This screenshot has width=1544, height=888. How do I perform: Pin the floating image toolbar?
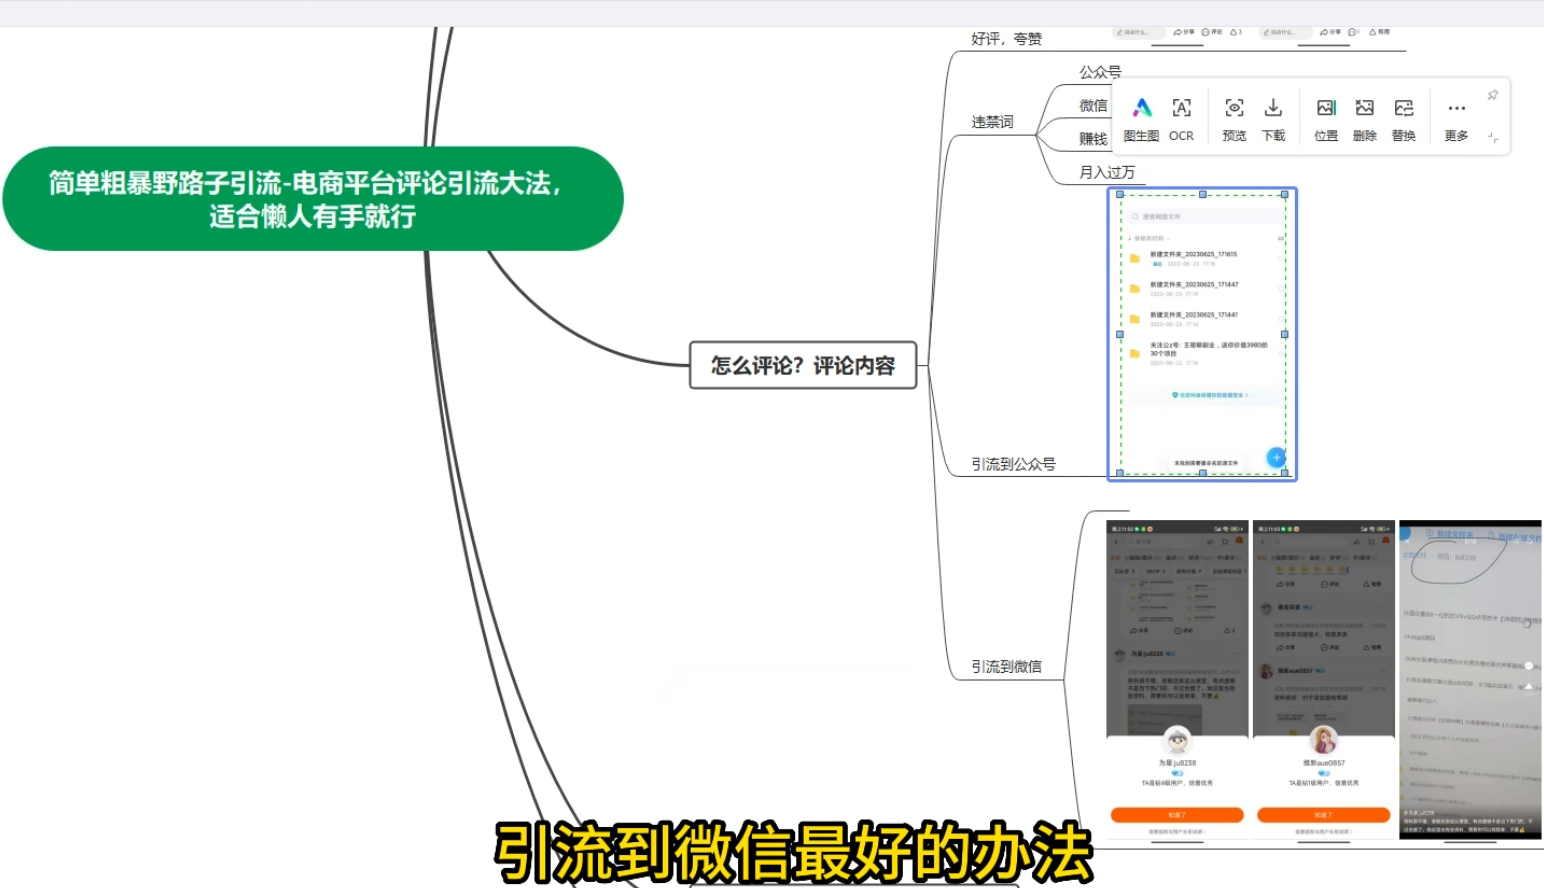tap(1492, 95)
